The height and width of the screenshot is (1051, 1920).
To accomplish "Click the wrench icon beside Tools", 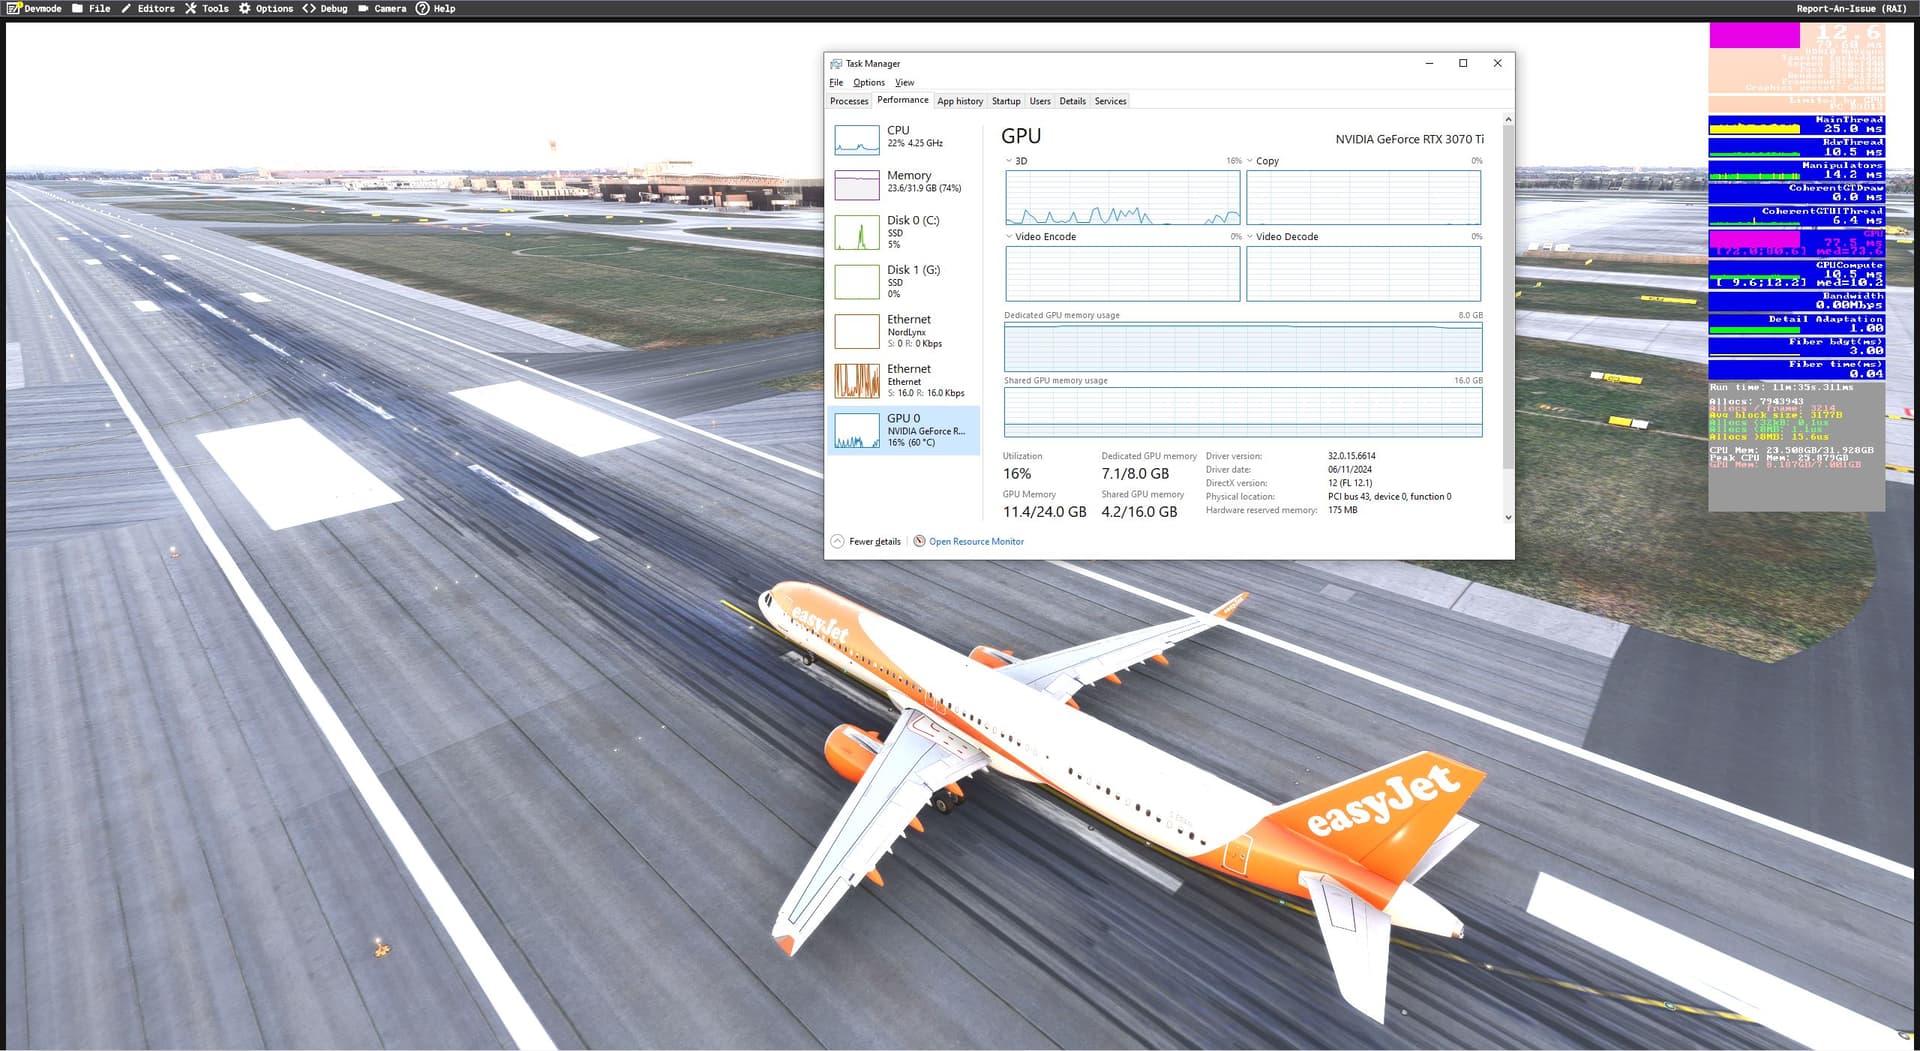I will (190, 8).
